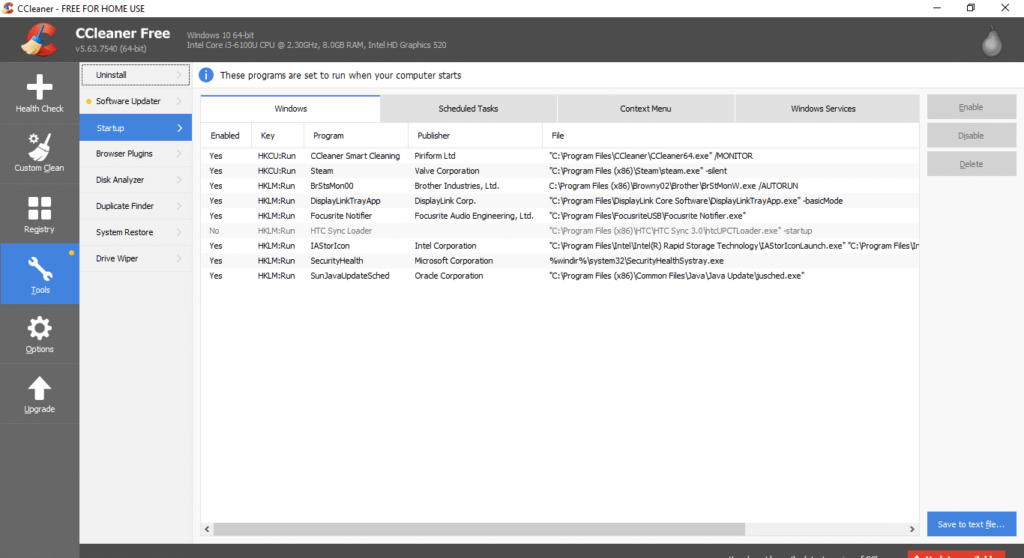Screen dimensions: 1024x558
Task: Select the BrStsMon00 startup entry
Action: [560, 186]
